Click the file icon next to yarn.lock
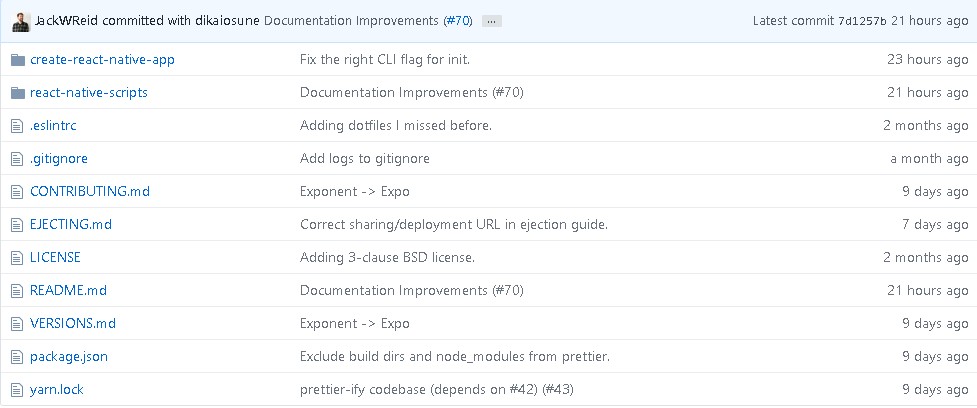 (16, 390)
